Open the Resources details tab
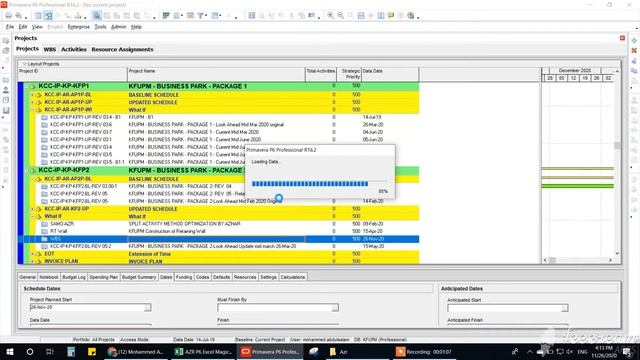 [245, 277]
